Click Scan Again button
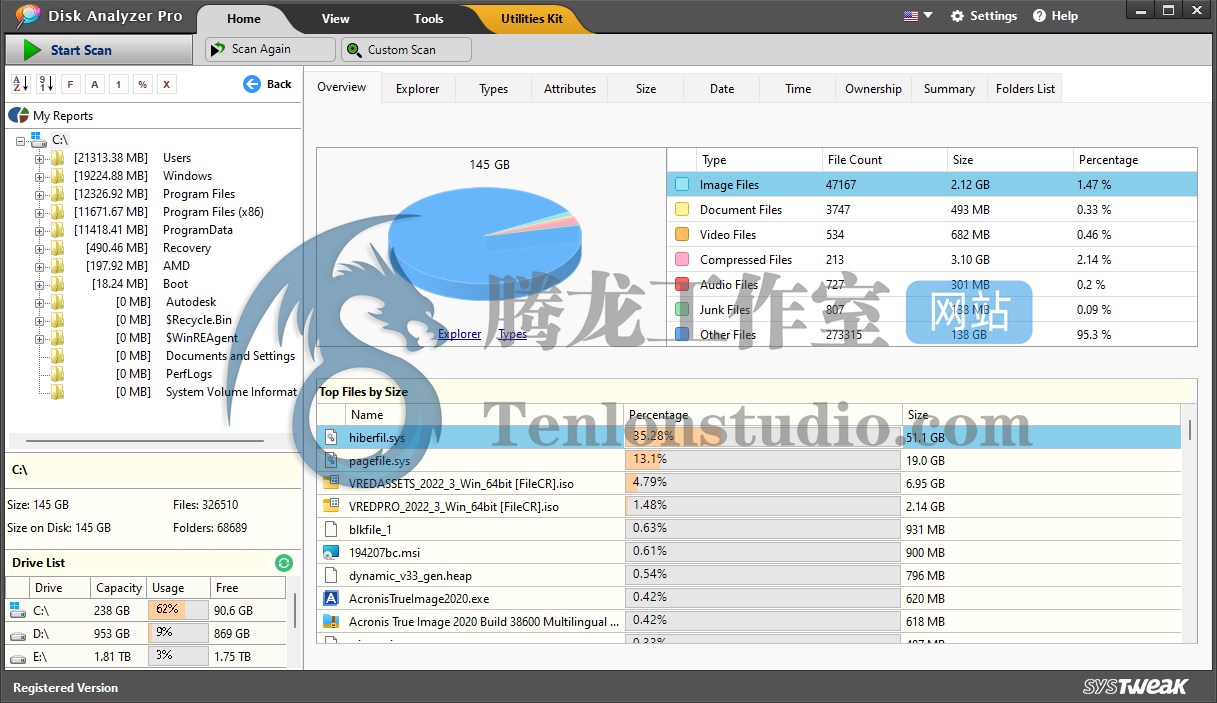Viewport: 1217px width, 703px height. 270,49
